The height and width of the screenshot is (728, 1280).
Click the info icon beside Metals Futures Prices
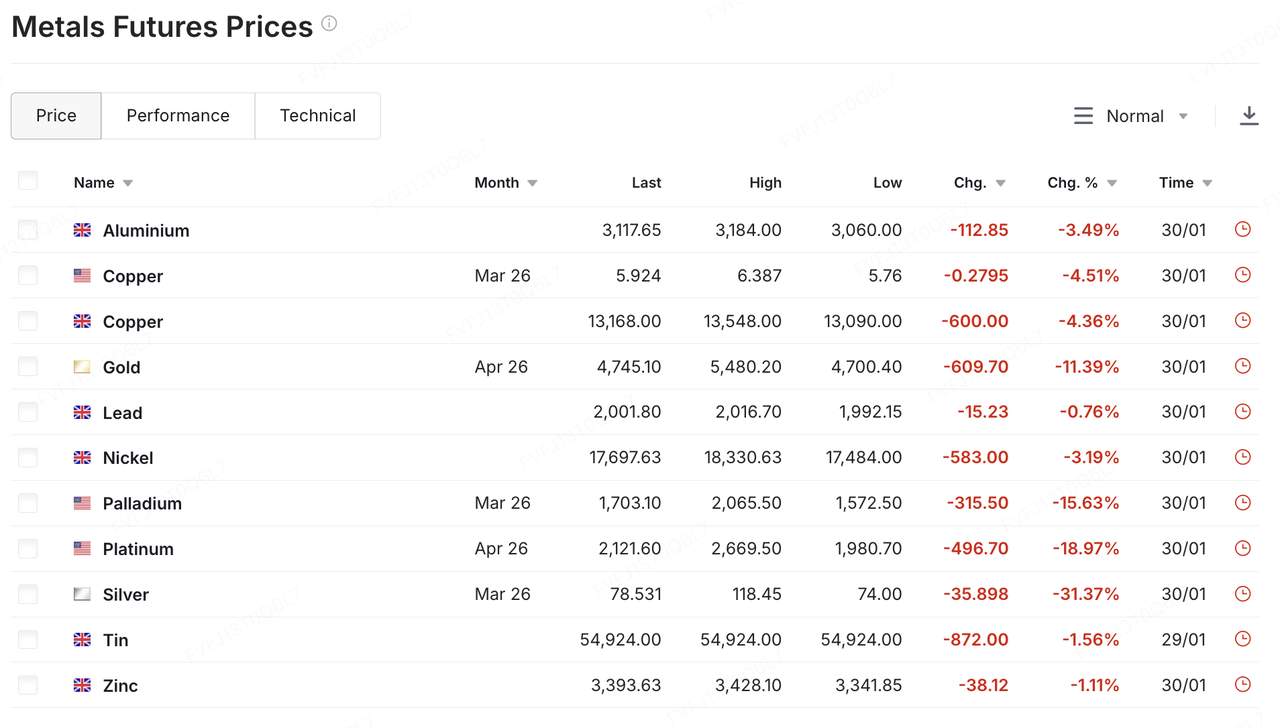(329, 24)
